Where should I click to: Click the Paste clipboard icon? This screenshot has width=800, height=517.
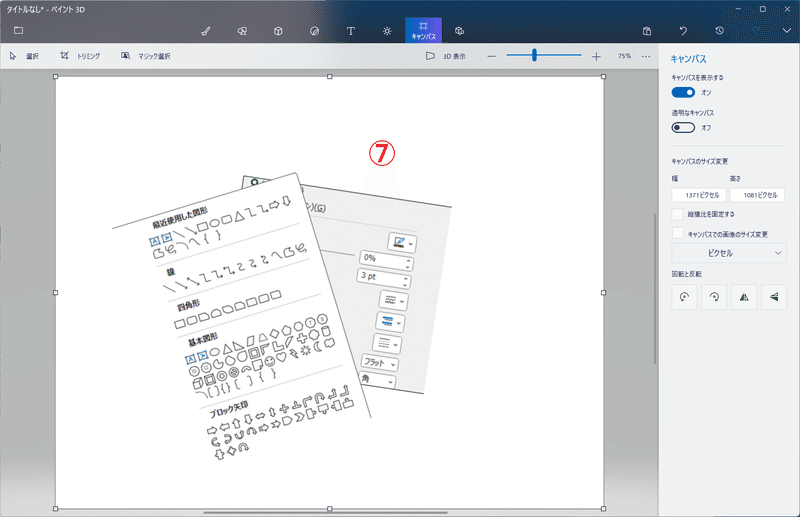[647, 31]
